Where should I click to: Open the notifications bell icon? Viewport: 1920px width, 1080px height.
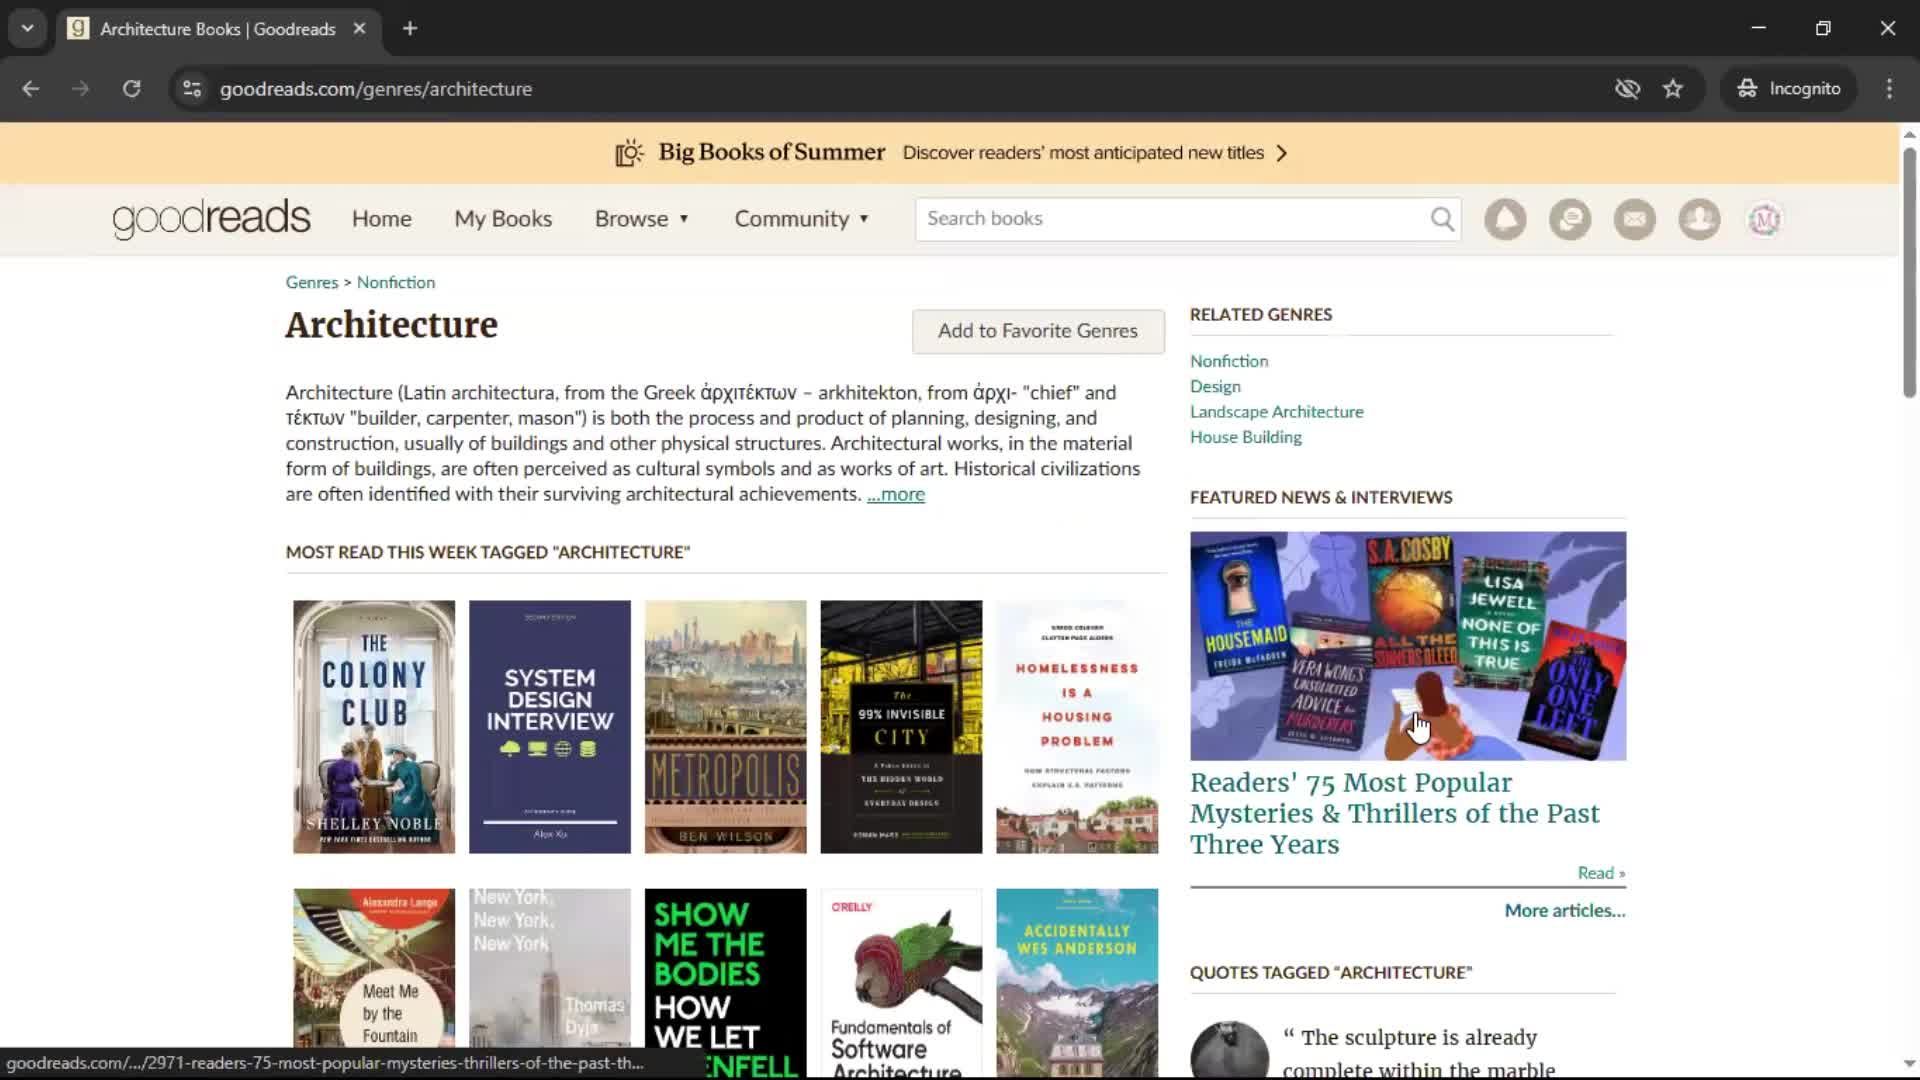(1505, 219)
